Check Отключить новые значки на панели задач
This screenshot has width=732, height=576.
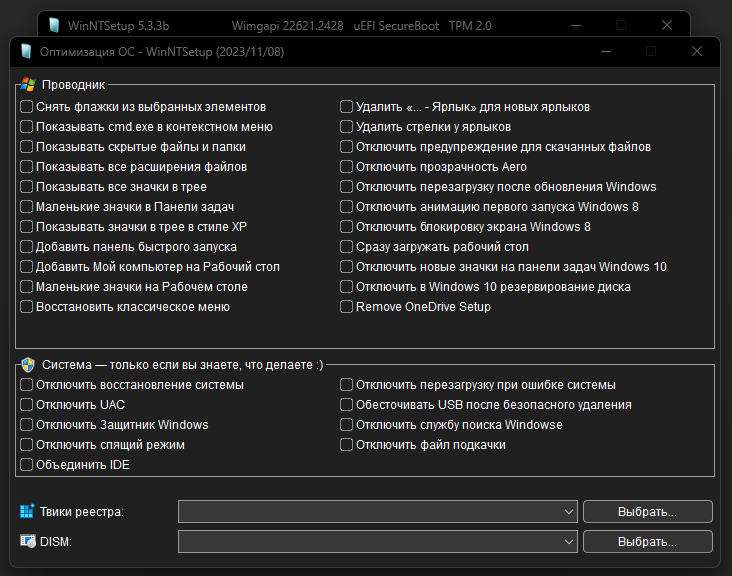point(346,267)
